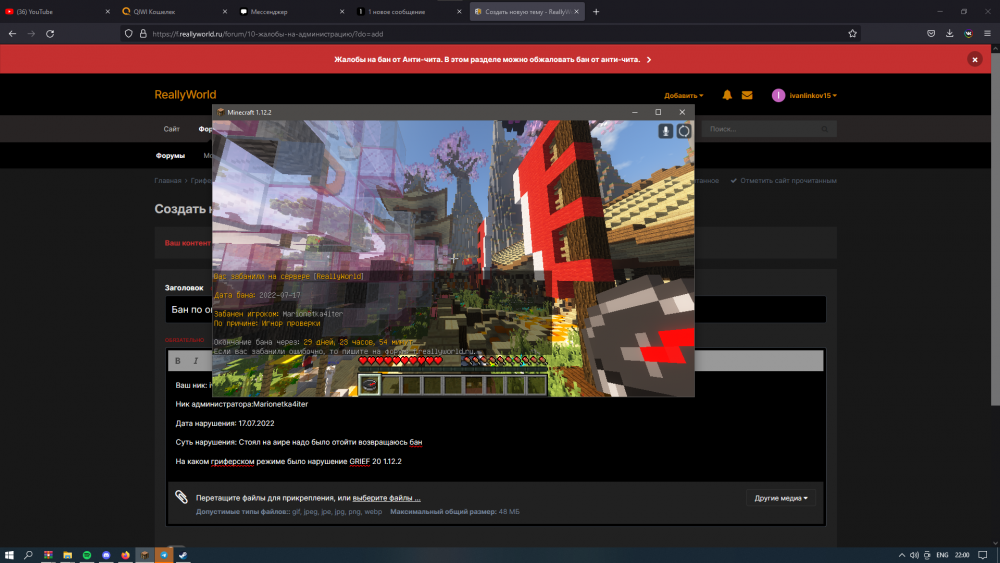Open the forum messages envelope
Viewport: 1000px width, 563px height.
[747, 95]
